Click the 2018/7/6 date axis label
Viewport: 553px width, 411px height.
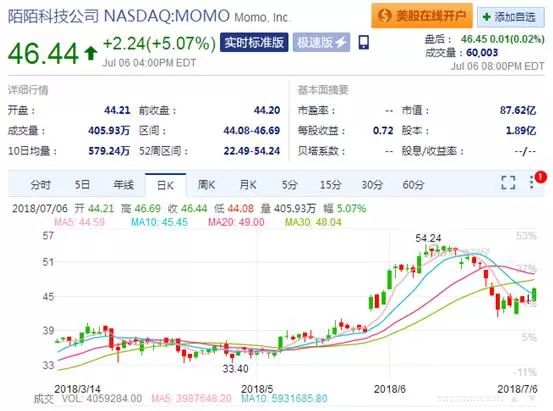pos(517,389)
